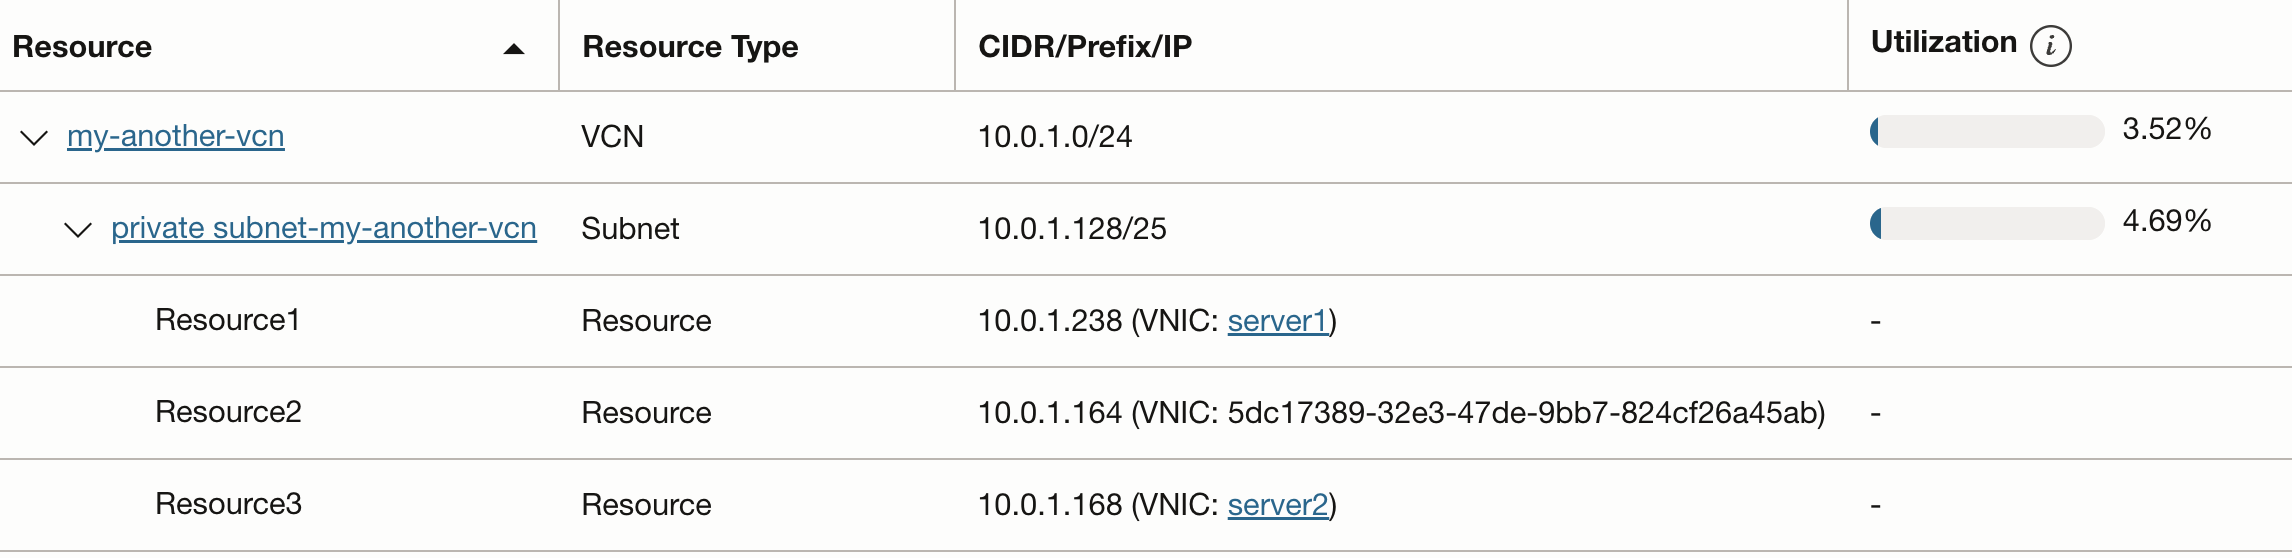Open the my-another-vcn link
2292x558 pixels.
point(176,136)
